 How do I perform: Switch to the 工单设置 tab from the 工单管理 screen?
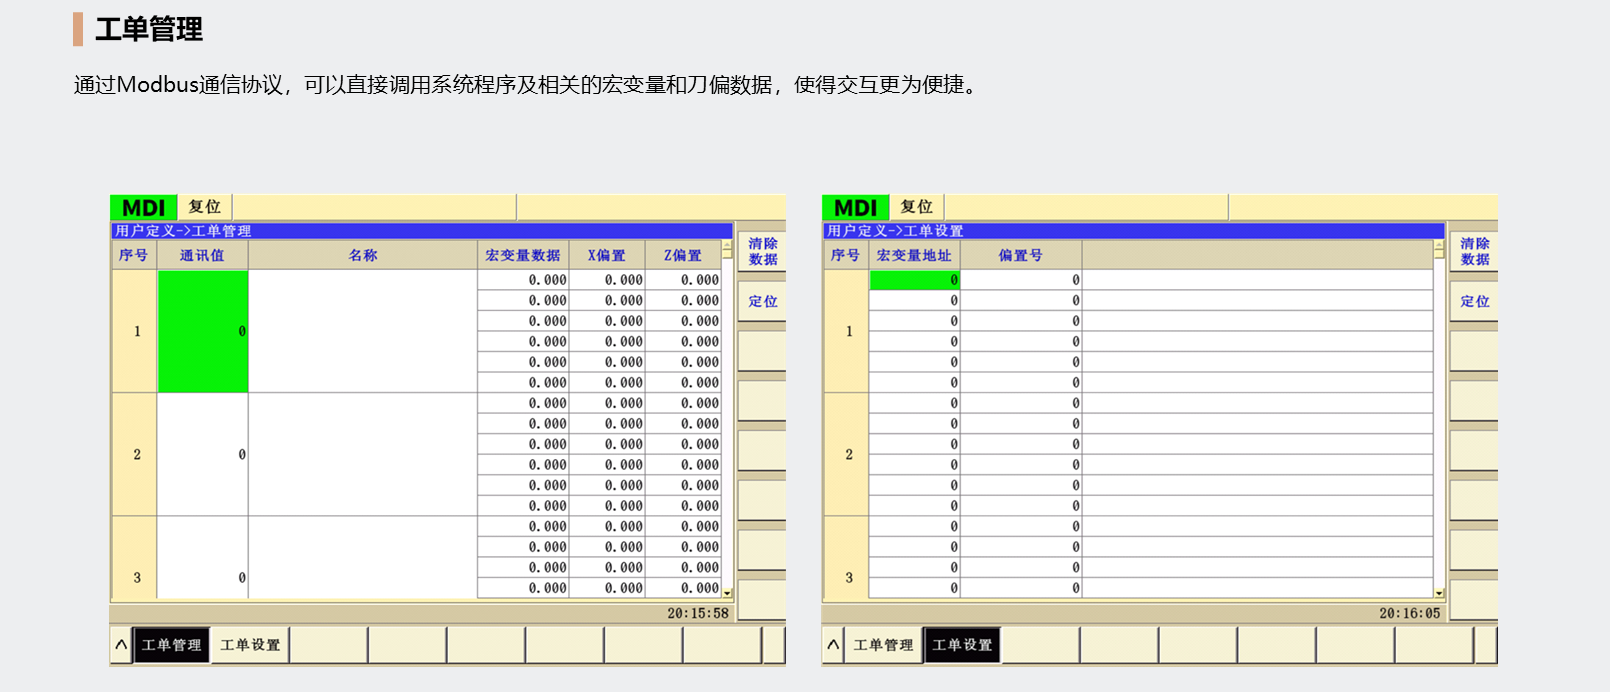point(250,645)
